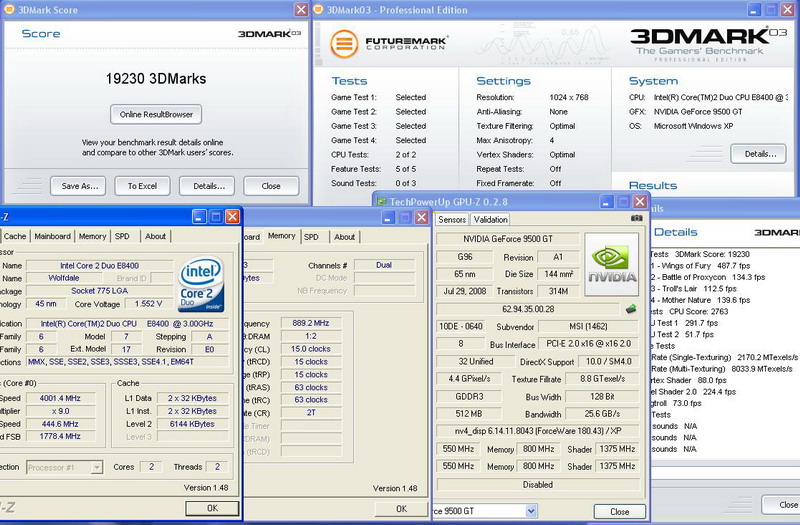
Task: Switch to the Validation tab in GPU-Z
Action: pos(490,219)
